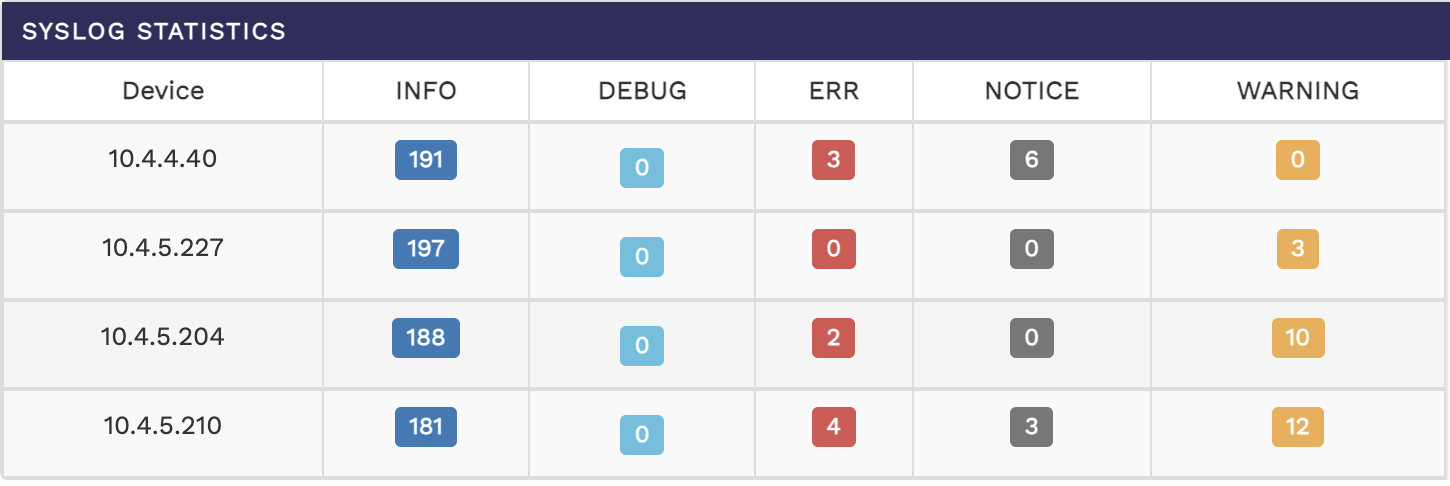Click the WARNING column header
Viewport: 1450px width, 486px height.
click(x=1298, y=91)
